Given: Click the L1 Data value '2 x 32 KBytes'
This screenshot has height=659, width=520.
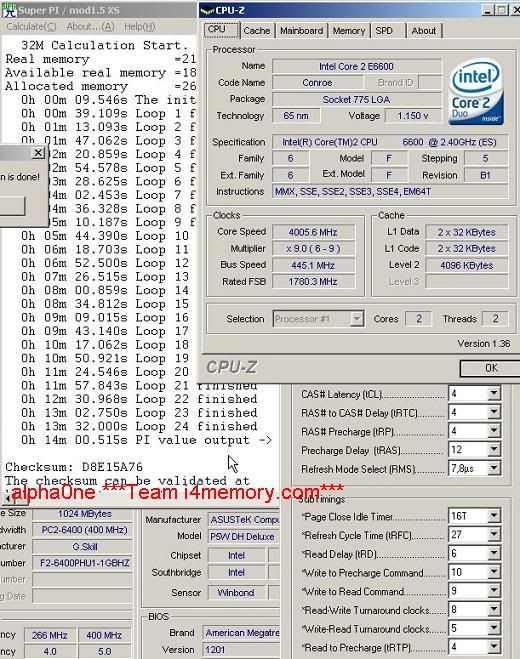Looking at the screenshot, I should [x=467, y=232].
